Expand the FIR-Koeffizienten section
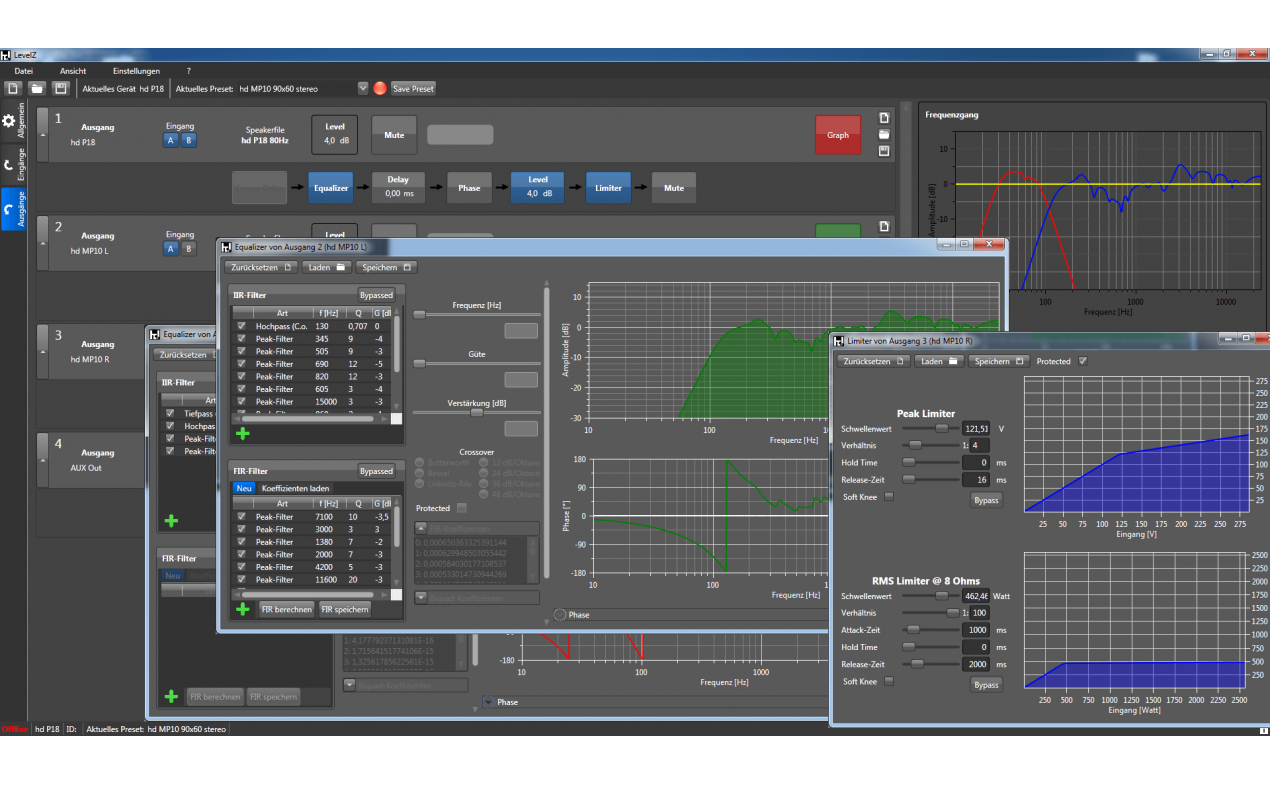Image resolution: width=1270 pixels, height=785 pixels. point(421,527)
